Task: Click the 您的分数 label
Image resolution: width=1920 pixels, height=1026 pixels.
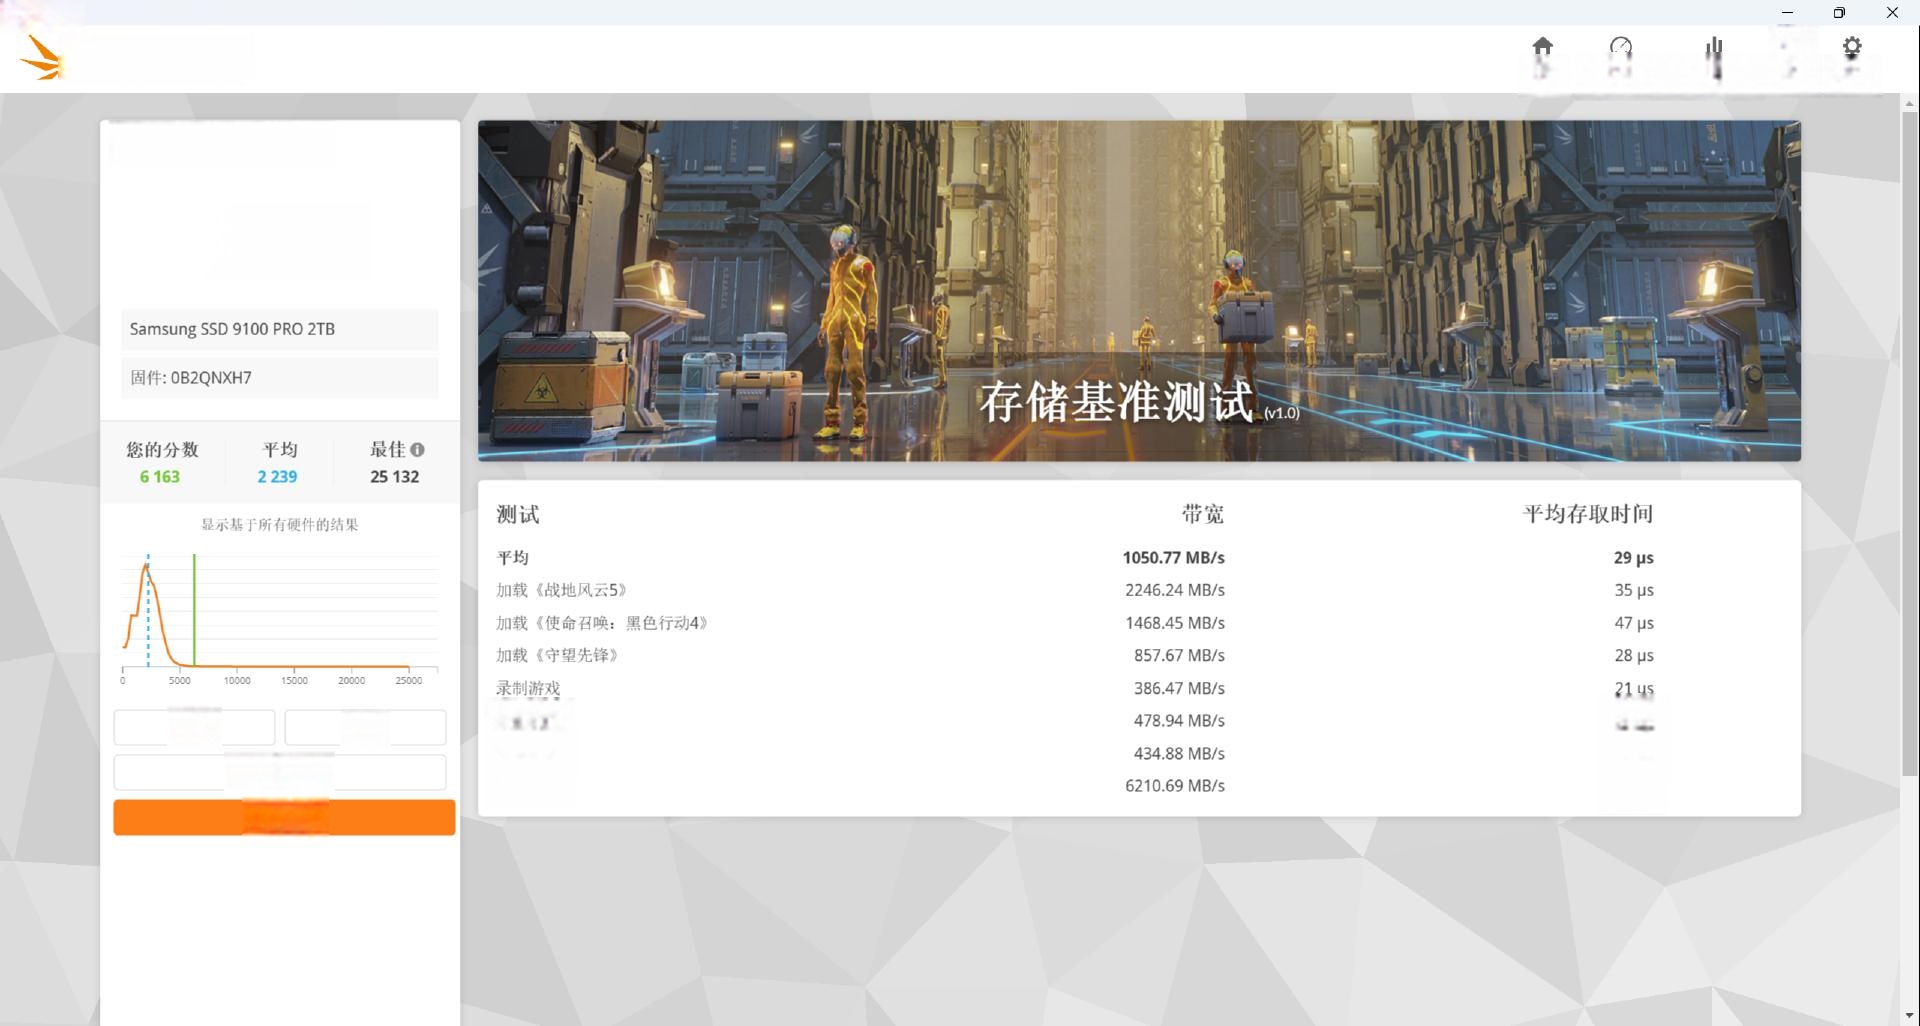Action: point(162,450)
